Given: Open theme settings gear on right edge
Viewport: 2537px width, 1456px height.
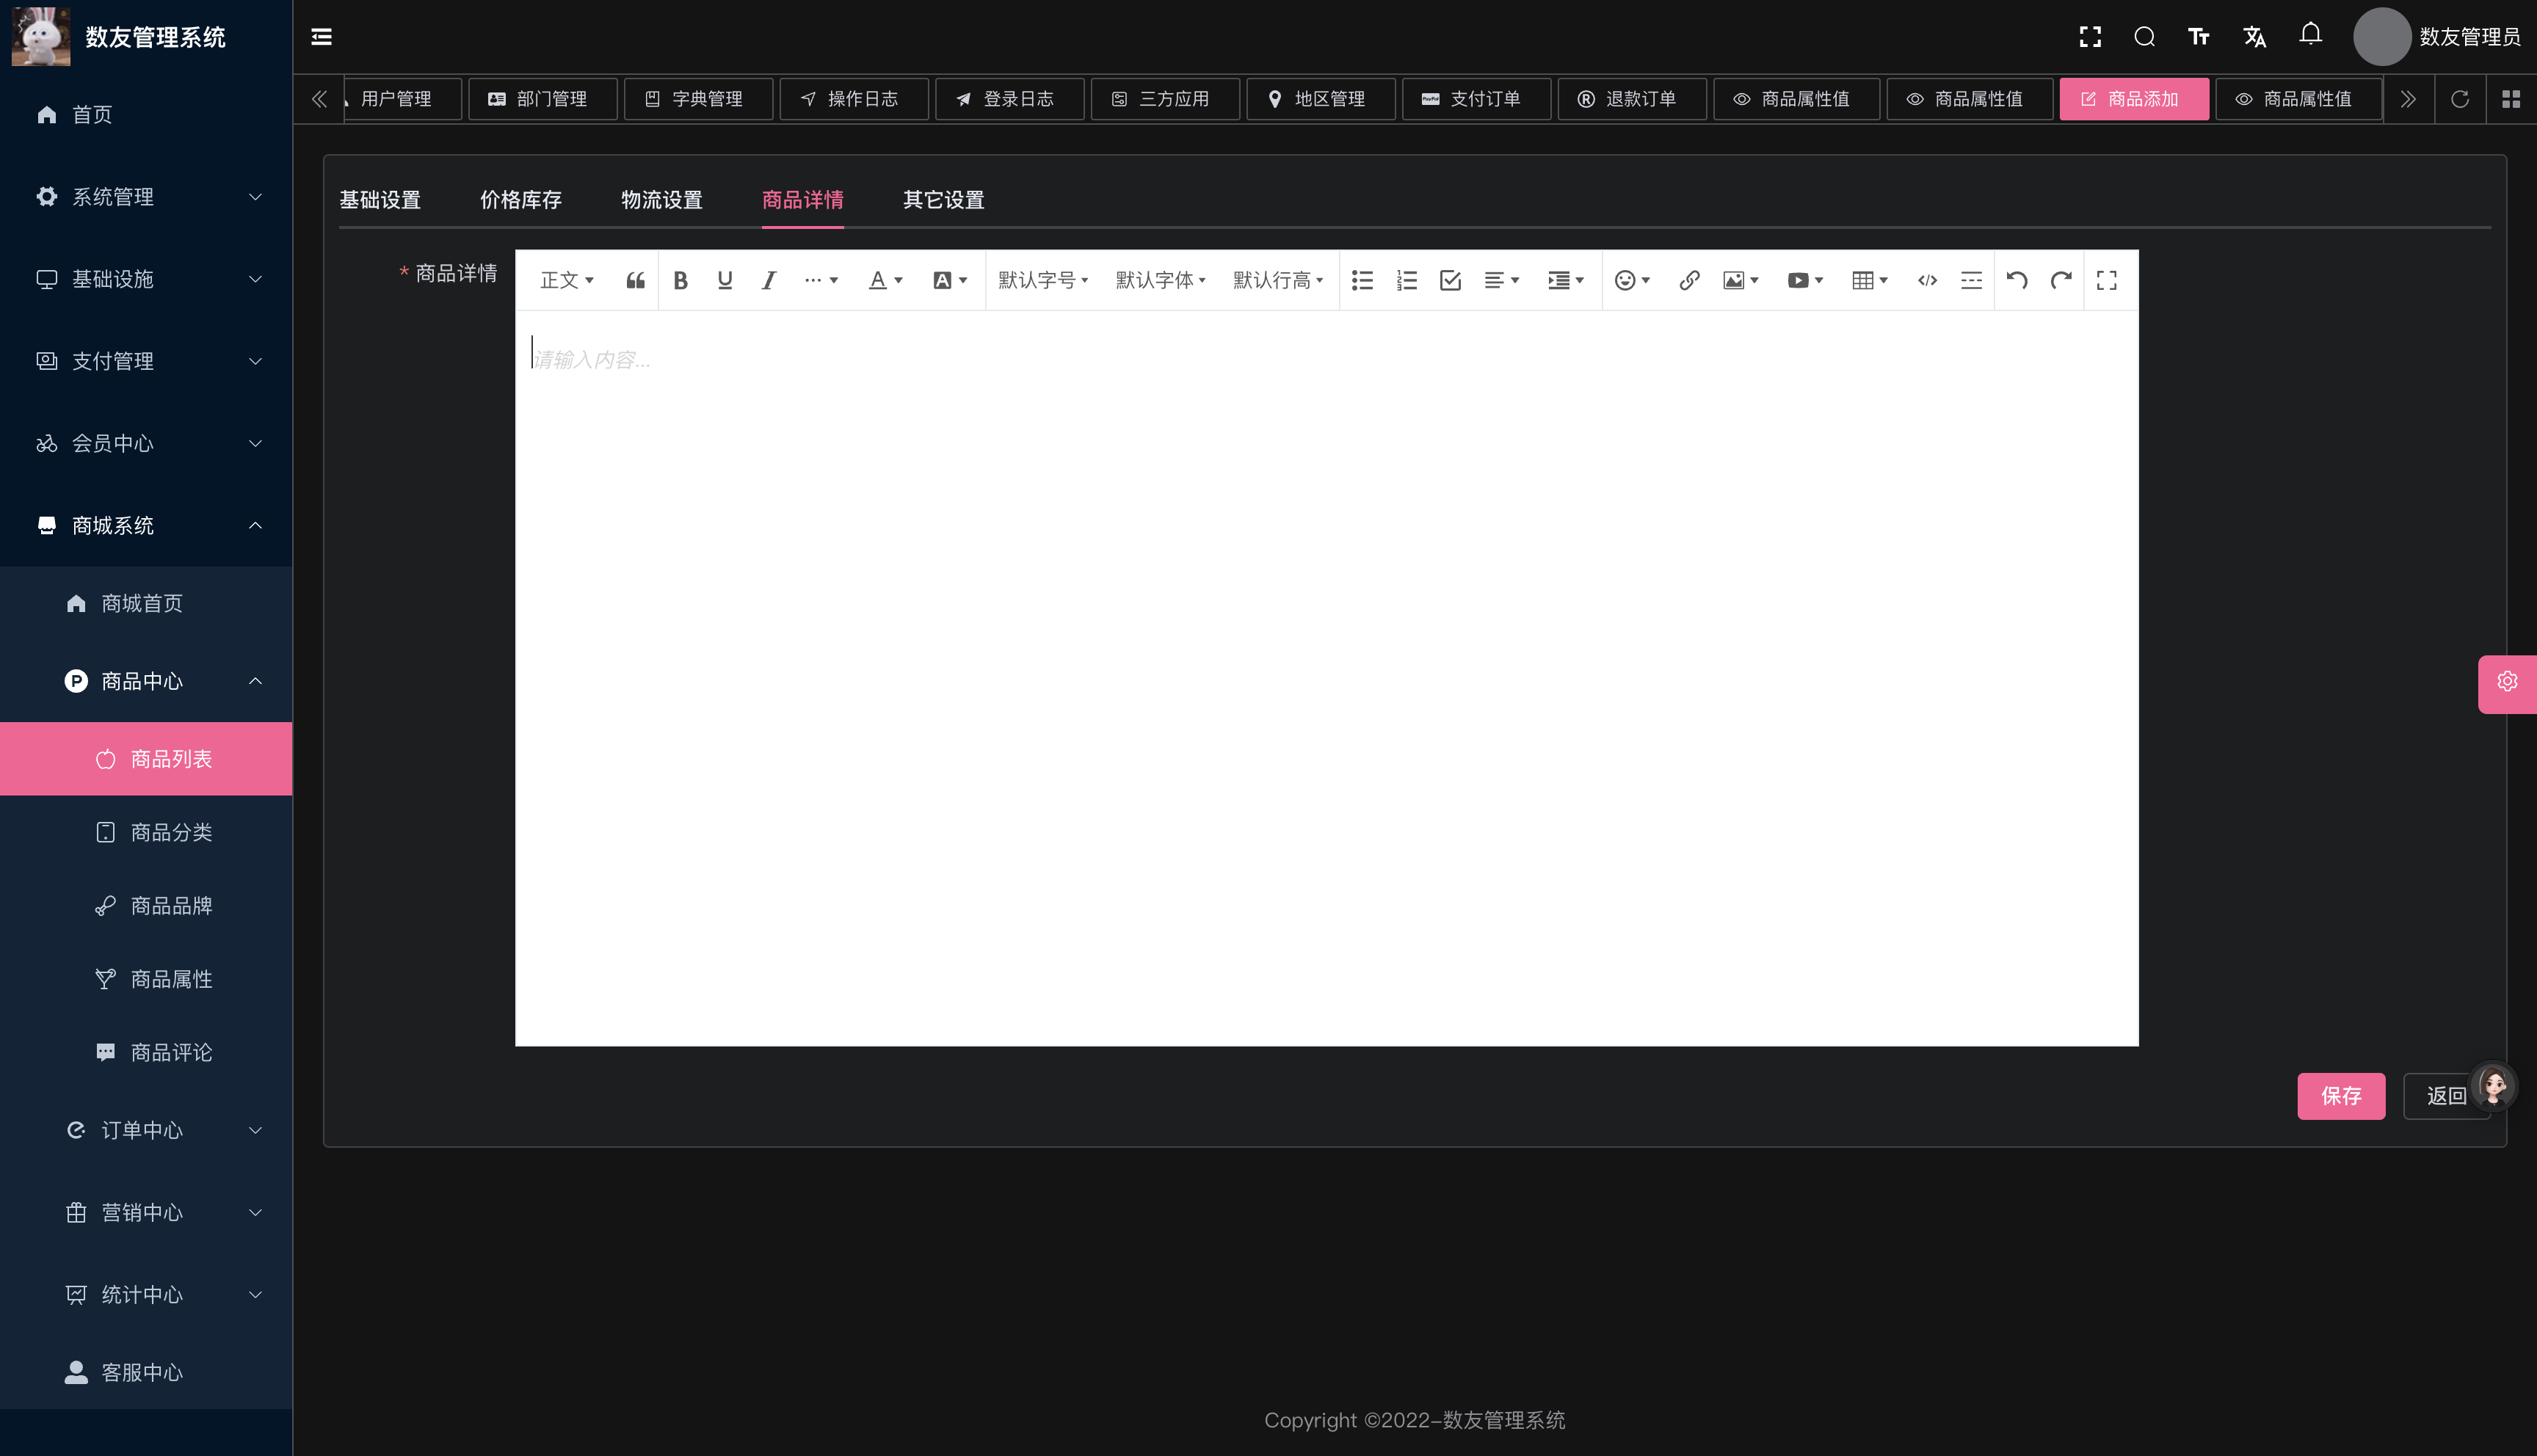Looking at the screenshot, I should (x=2507, y=683).
